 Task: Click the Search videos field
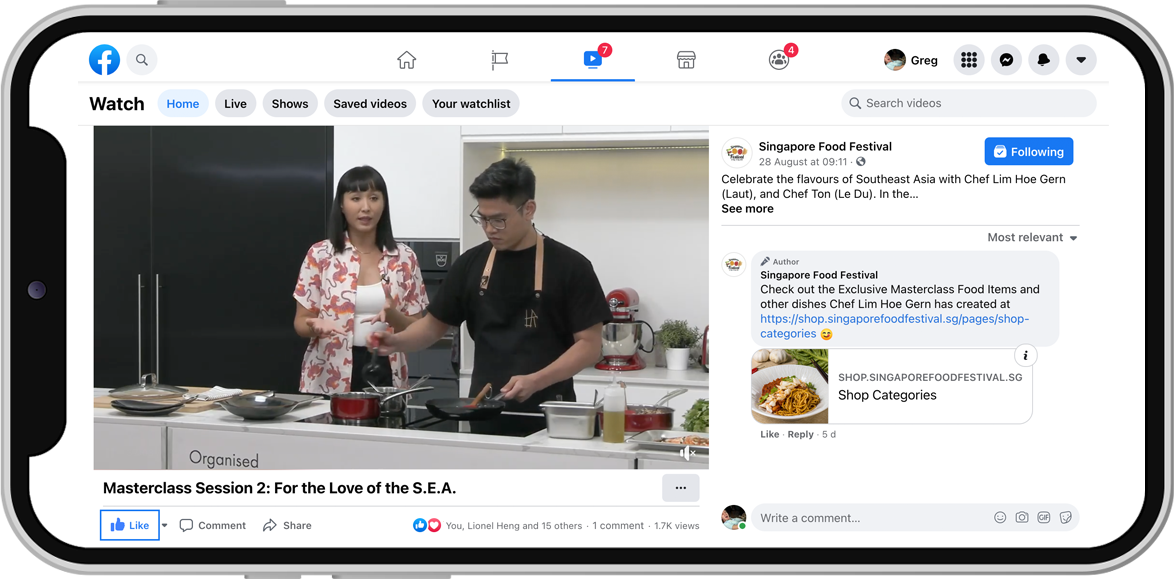click(x=969, y=103)
